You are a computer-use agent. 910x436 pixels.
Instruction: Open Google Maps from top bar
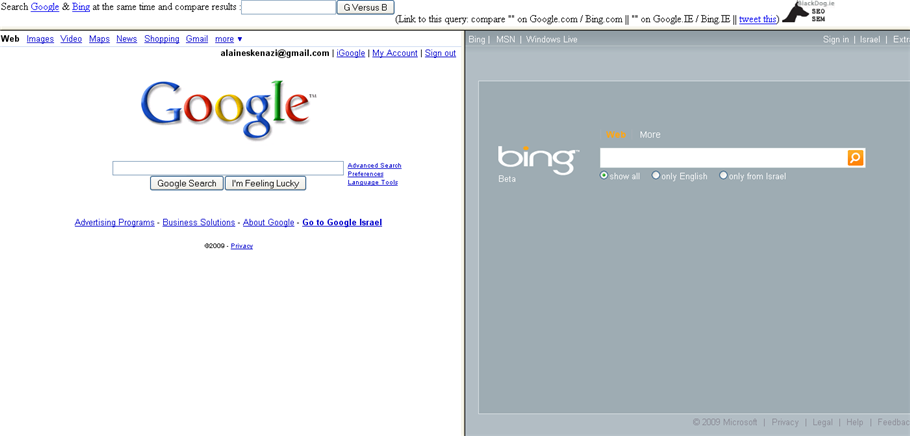pos(99,39)
